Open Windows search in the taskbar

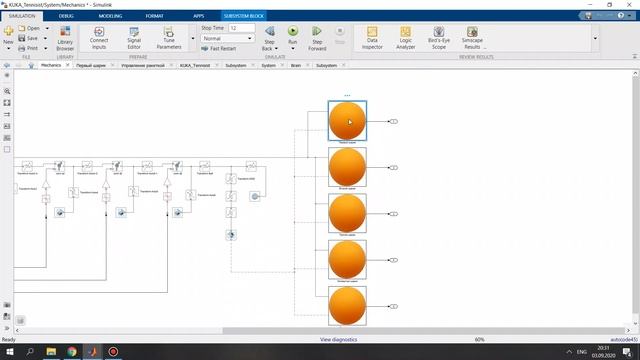[30, 351]
